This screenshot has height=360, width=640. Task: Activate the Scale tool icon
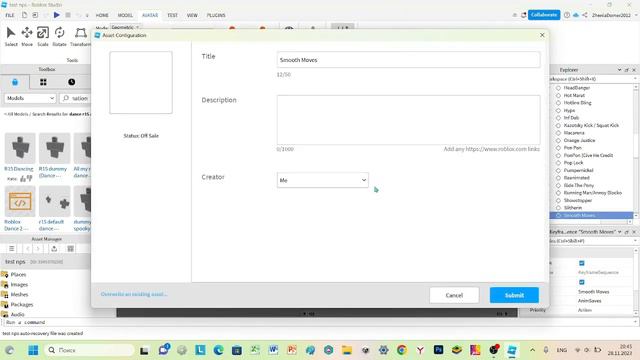[x=43, y=33]
